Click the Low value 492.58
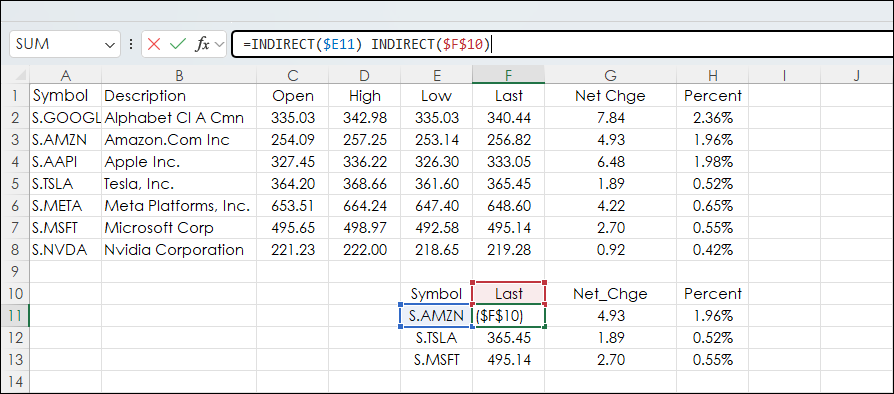Screen dimensions: 894x394 pos(436,228)
